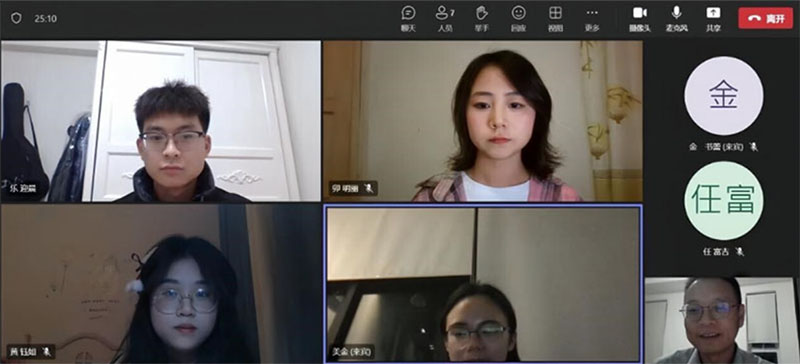
Task: Raise hand using 举手 icon
Action: 482,19
